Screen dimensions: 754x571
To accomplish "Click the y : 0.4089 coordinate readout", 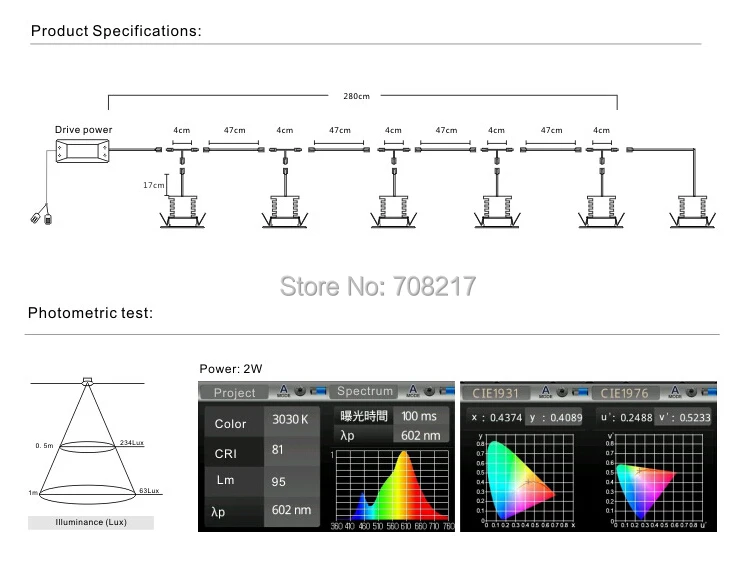I will [x=556, y=418].
